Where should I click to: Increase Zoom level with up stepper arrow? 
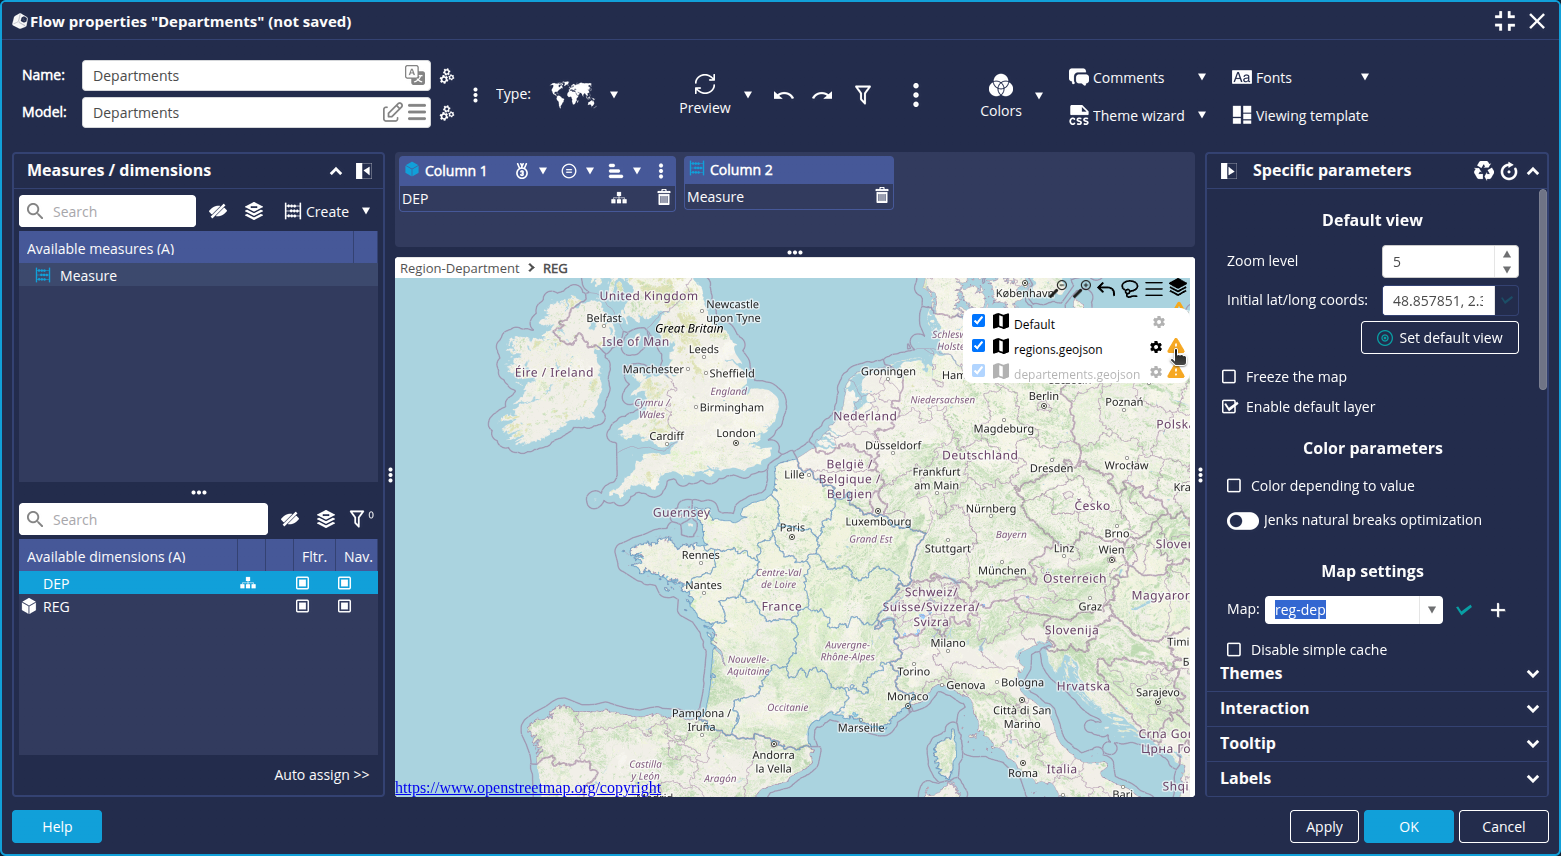click(x=1507, y=254)
